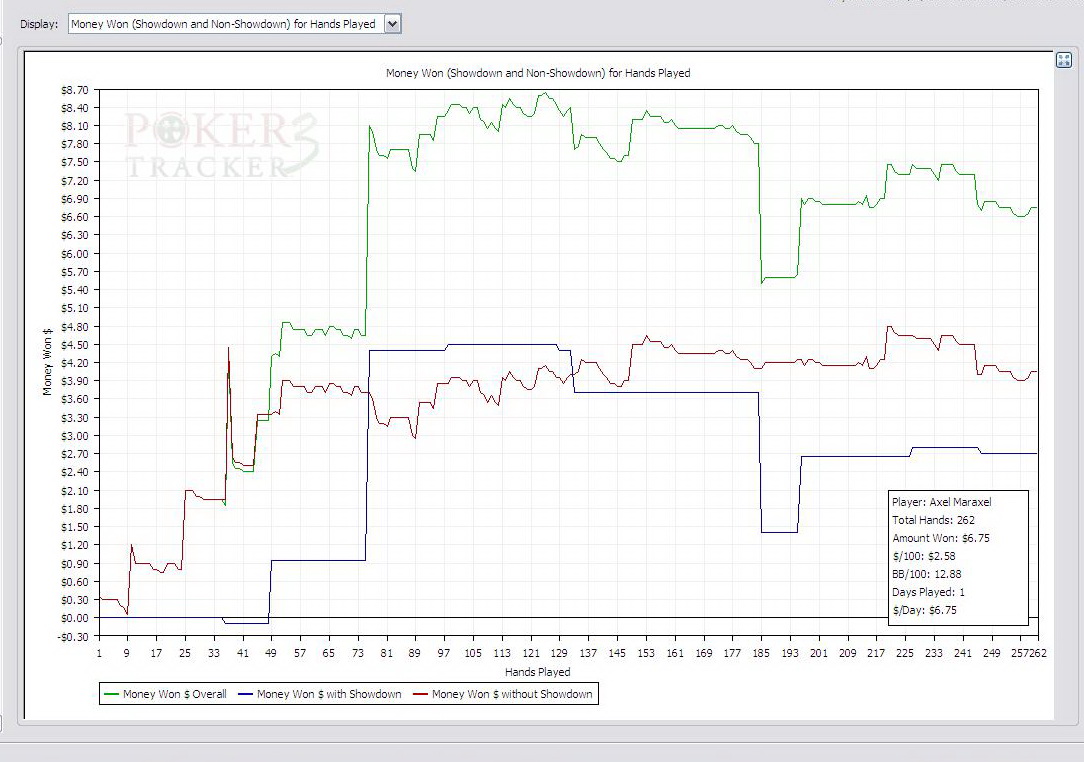
Task: Select Money Won $ without Showdown legend entry
Action: click(512, 694)
